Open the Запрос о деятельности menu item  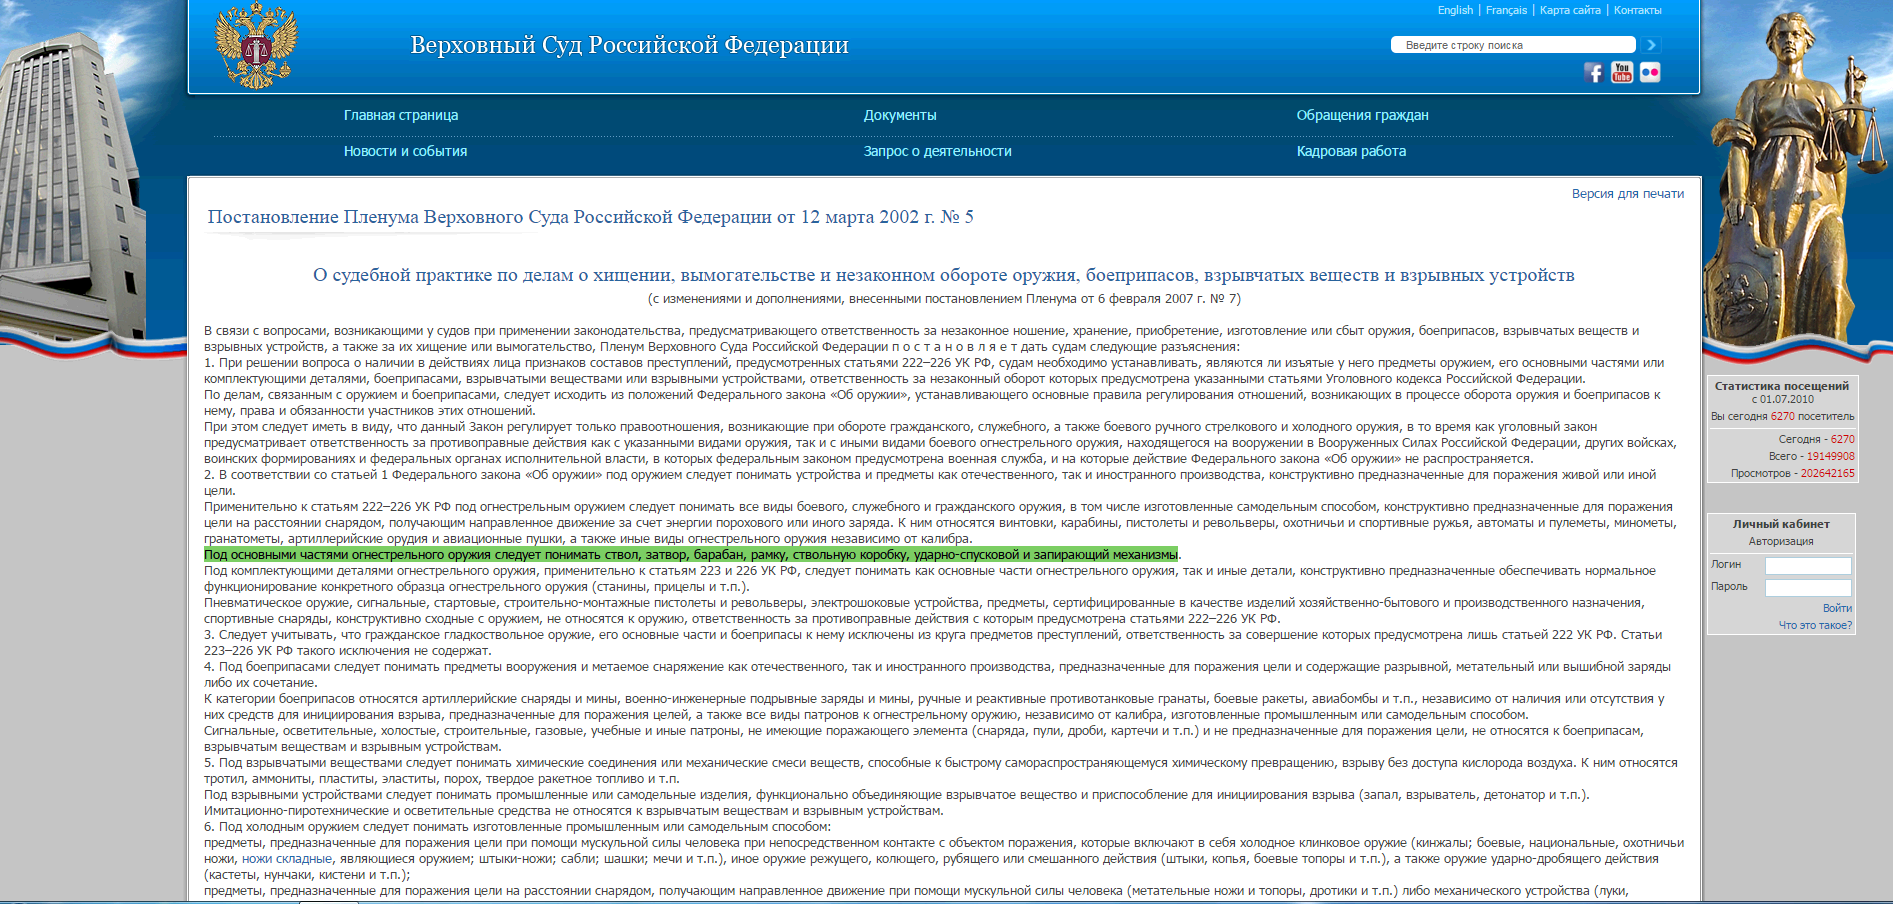[x=937, y=151]
